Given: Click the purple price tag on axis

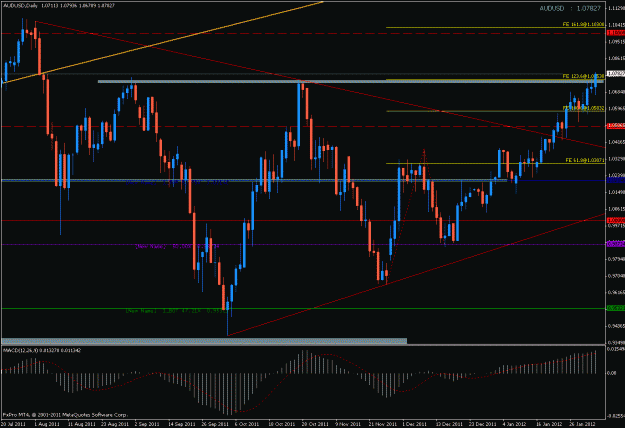Looking at the screenshot, I should pyautogui.click(x=615, y=244).
